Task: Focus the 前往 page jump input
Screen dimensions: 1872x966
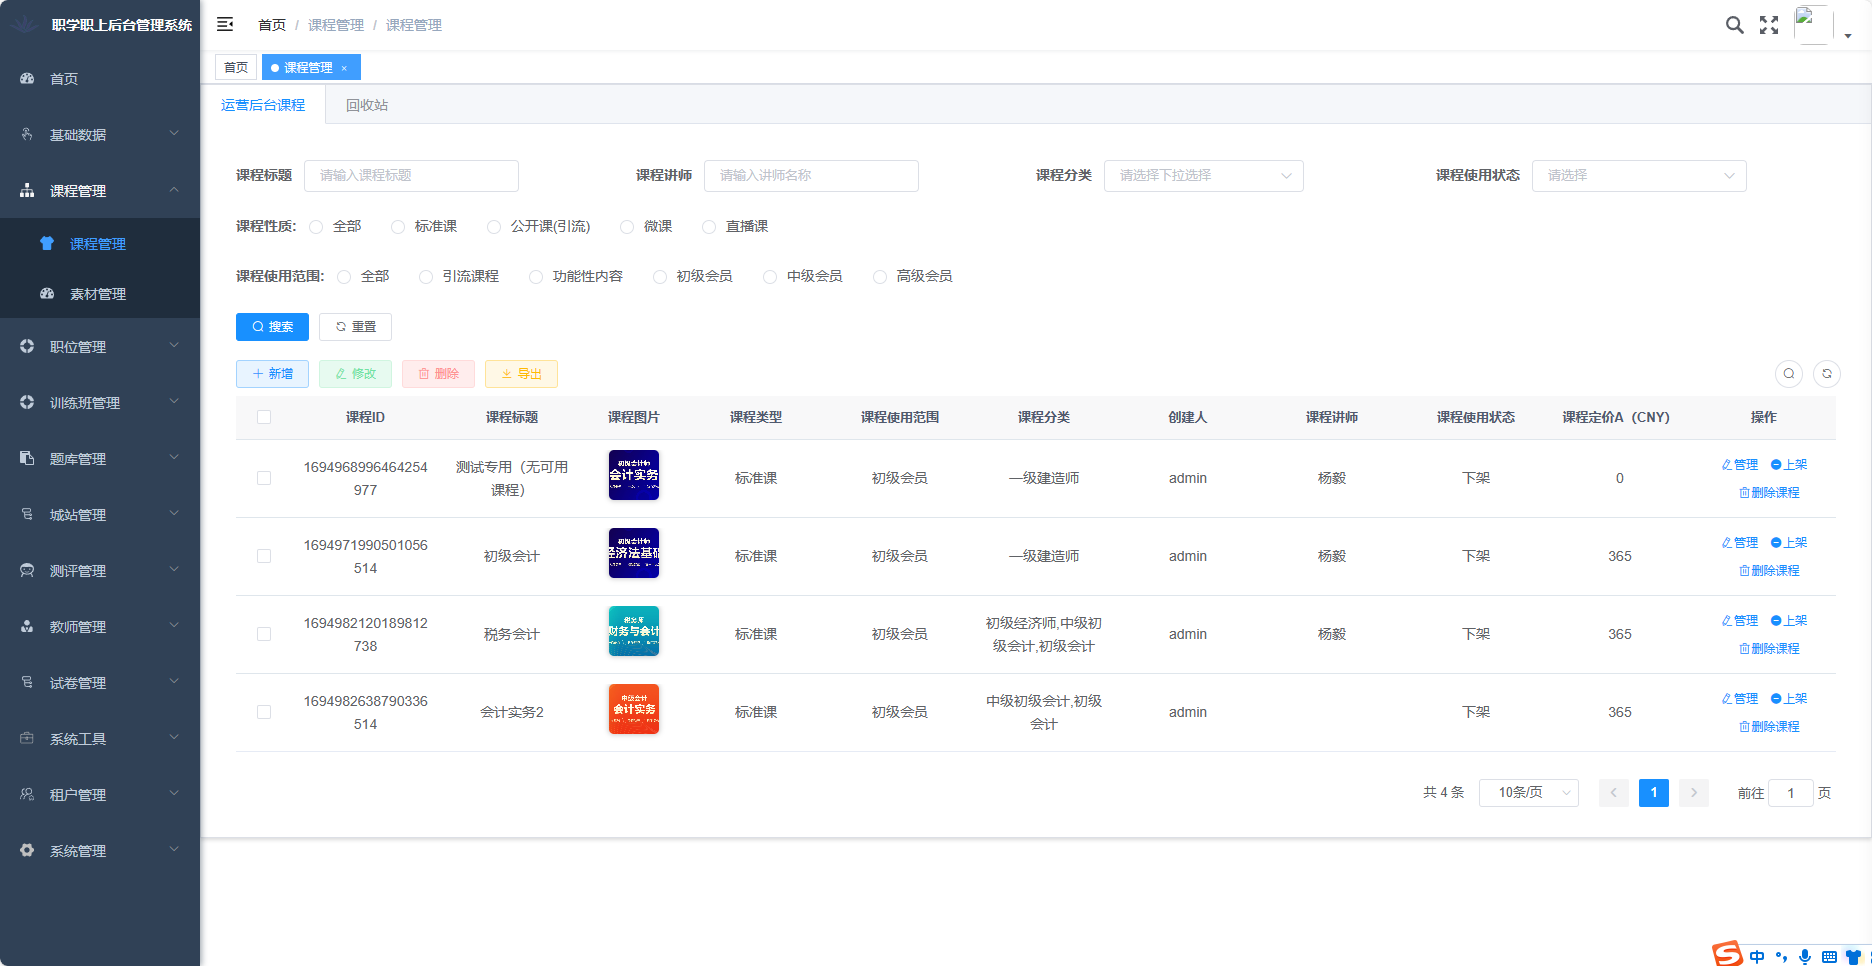Action: (1791, 793)
